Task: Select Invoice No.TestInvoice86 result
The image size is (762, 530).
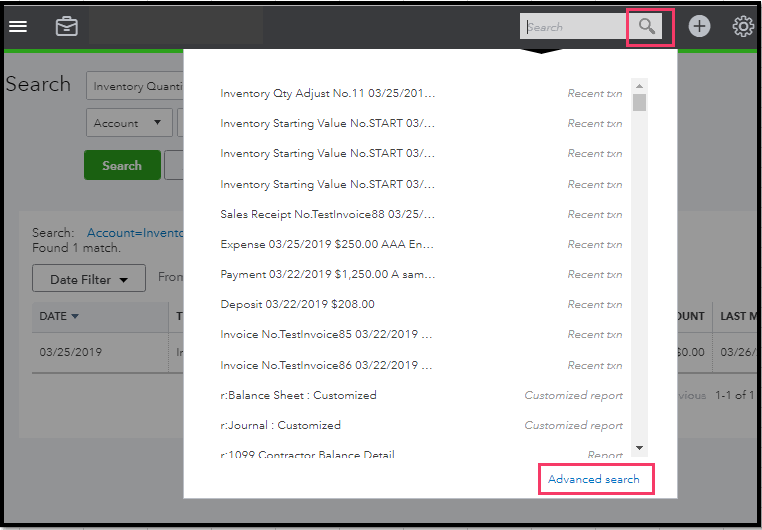Action: [x=421, y=365]
